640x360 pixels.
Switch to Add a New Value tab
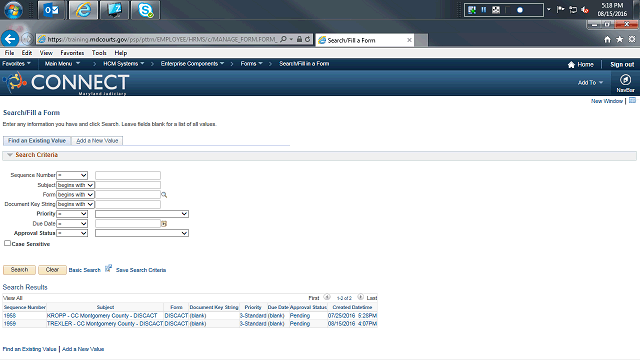click(x=97, y=141)
